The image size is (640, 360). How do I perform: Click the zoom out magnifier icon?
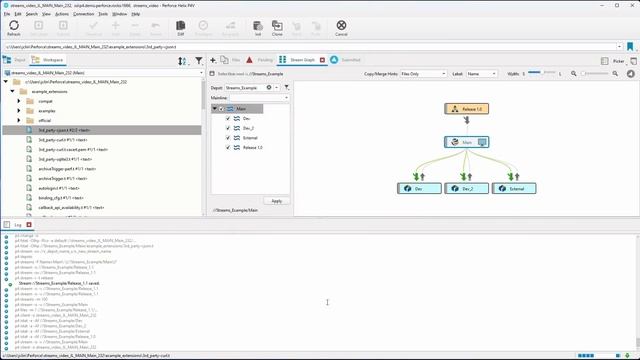pos(573,73)
